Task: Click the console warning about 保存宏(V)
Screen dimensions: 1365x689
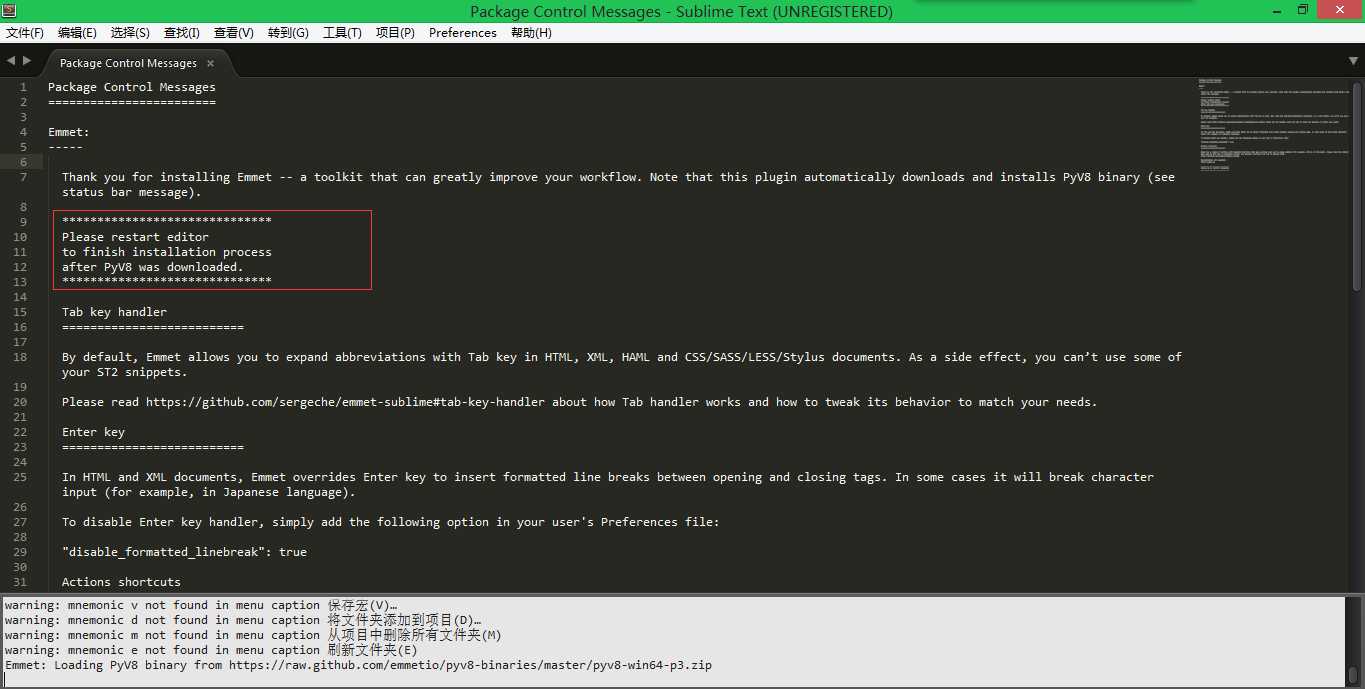Action: click(201, 605)
